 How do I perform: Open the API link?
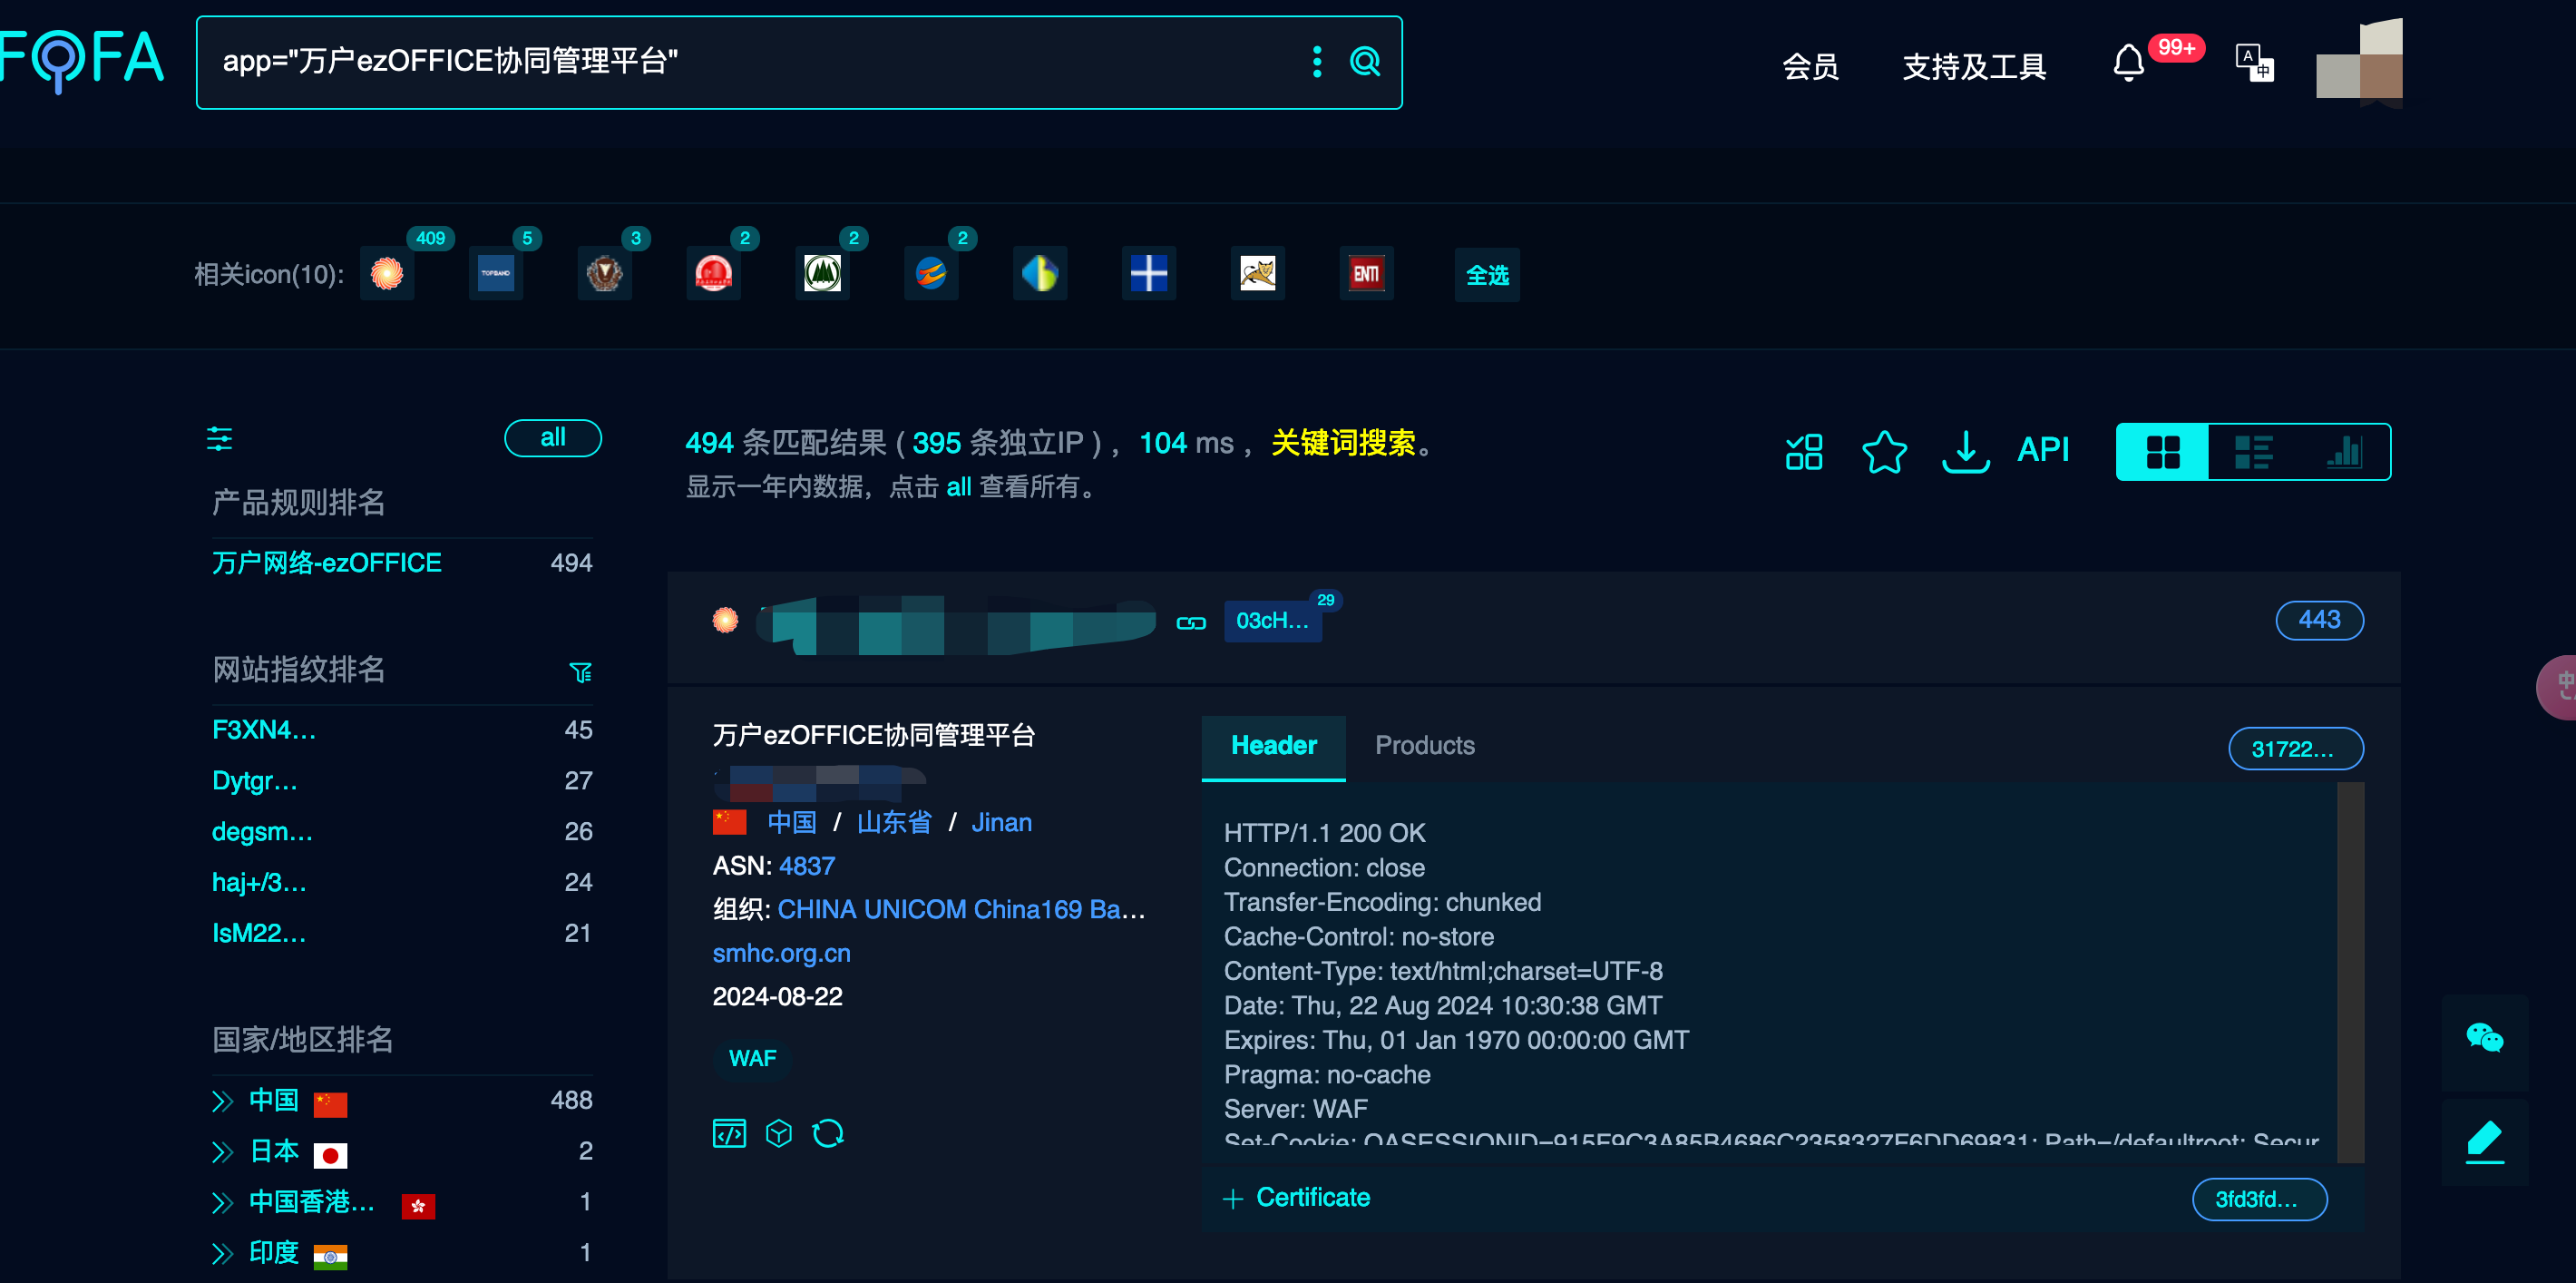2043,450
